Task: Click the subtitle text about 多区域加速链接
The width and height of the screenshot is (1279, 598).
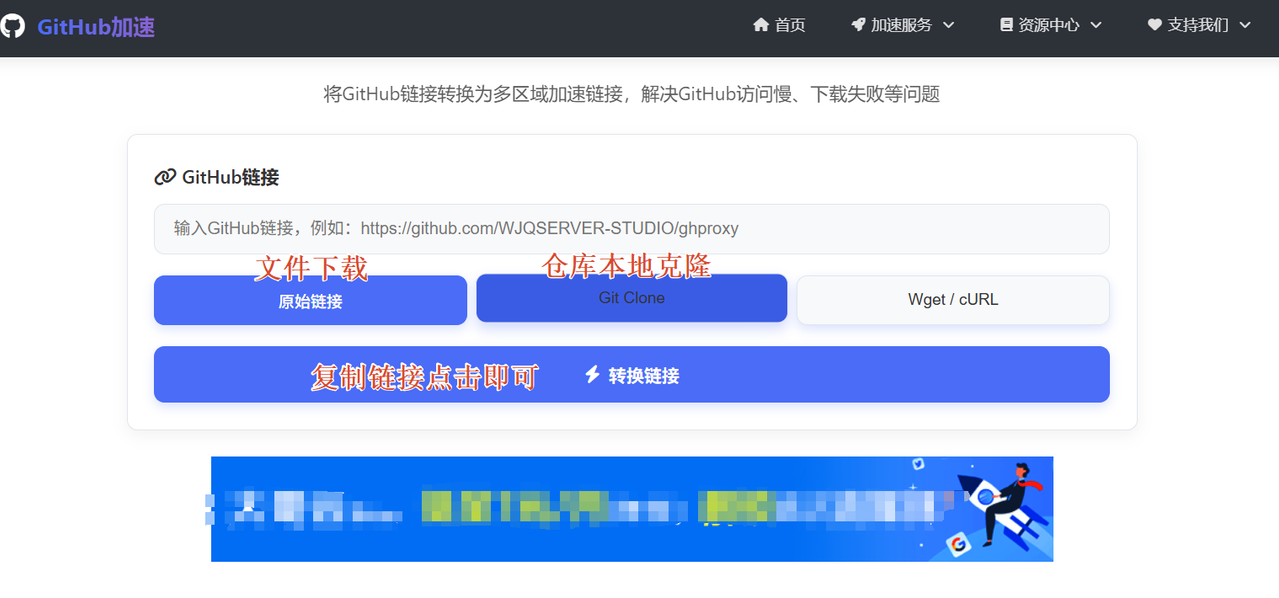Action: (631, 95)
